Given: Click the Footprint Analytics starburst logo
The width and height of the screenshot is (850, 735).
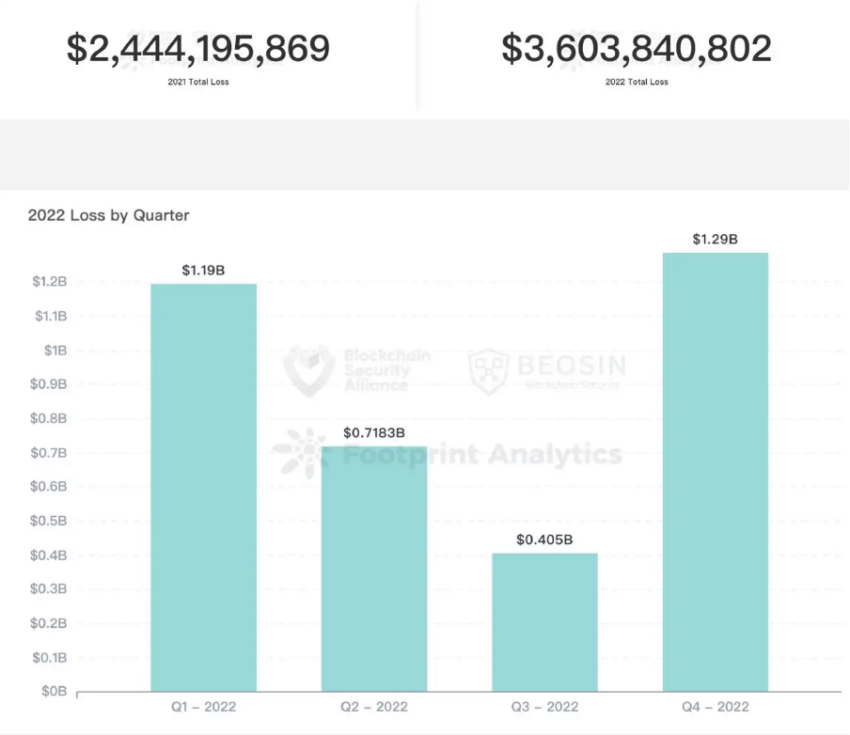Looking at the screenshot, I should (x=301, y=453).
